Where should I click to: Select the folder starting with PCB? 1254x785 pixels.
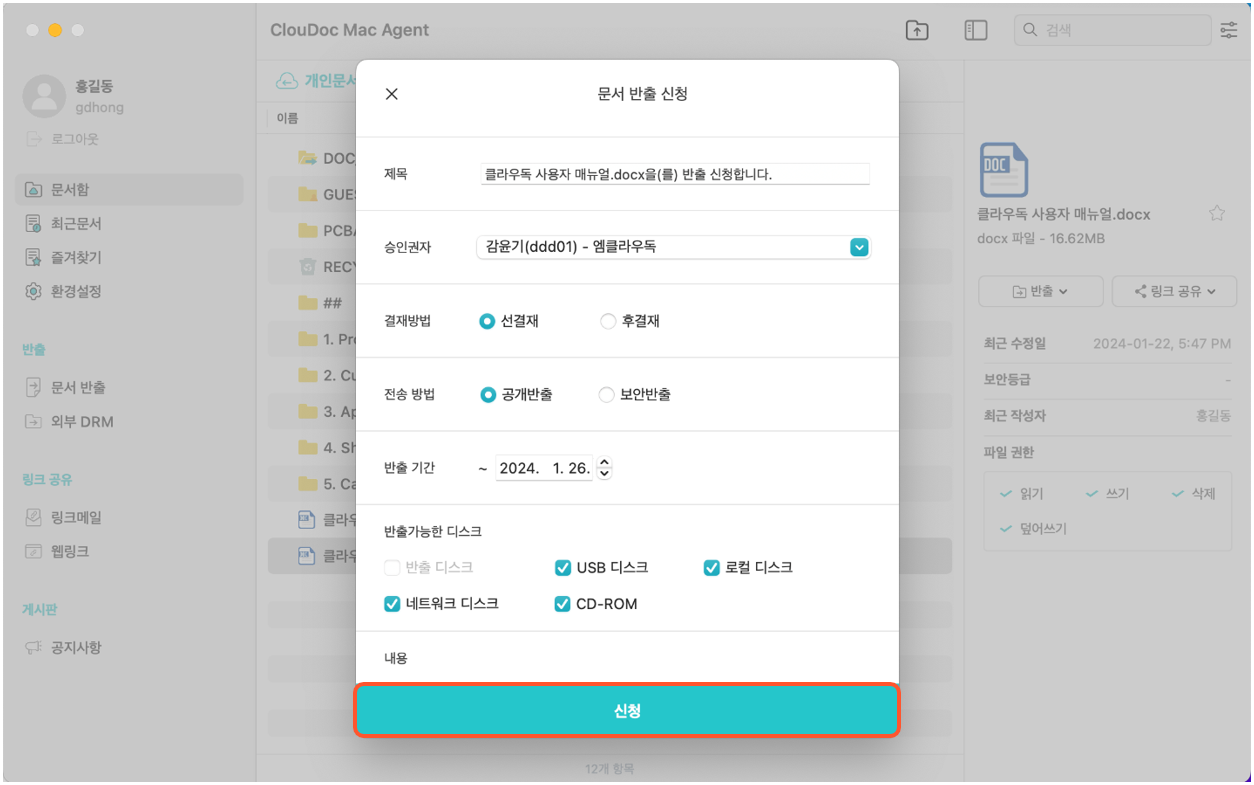tap(312, 231)
